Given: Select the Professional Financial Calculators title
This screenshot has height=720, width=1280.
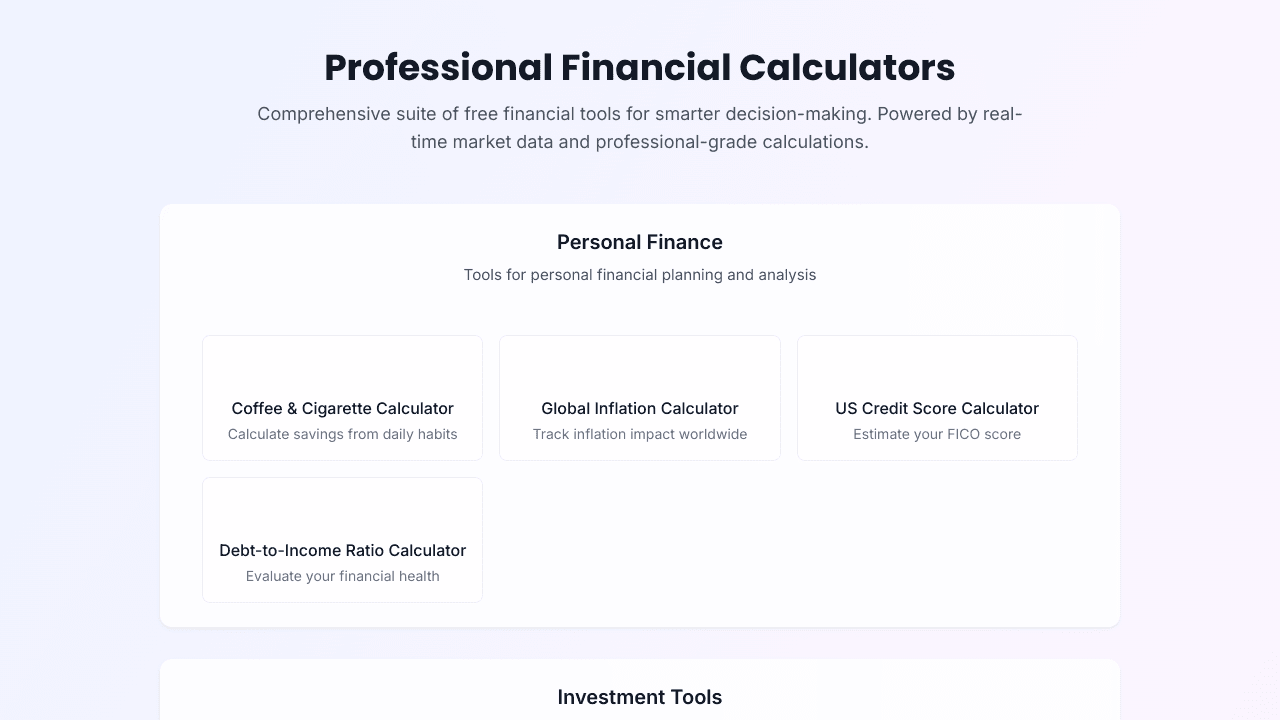Looking at the screenshot, I should [640, 67].
